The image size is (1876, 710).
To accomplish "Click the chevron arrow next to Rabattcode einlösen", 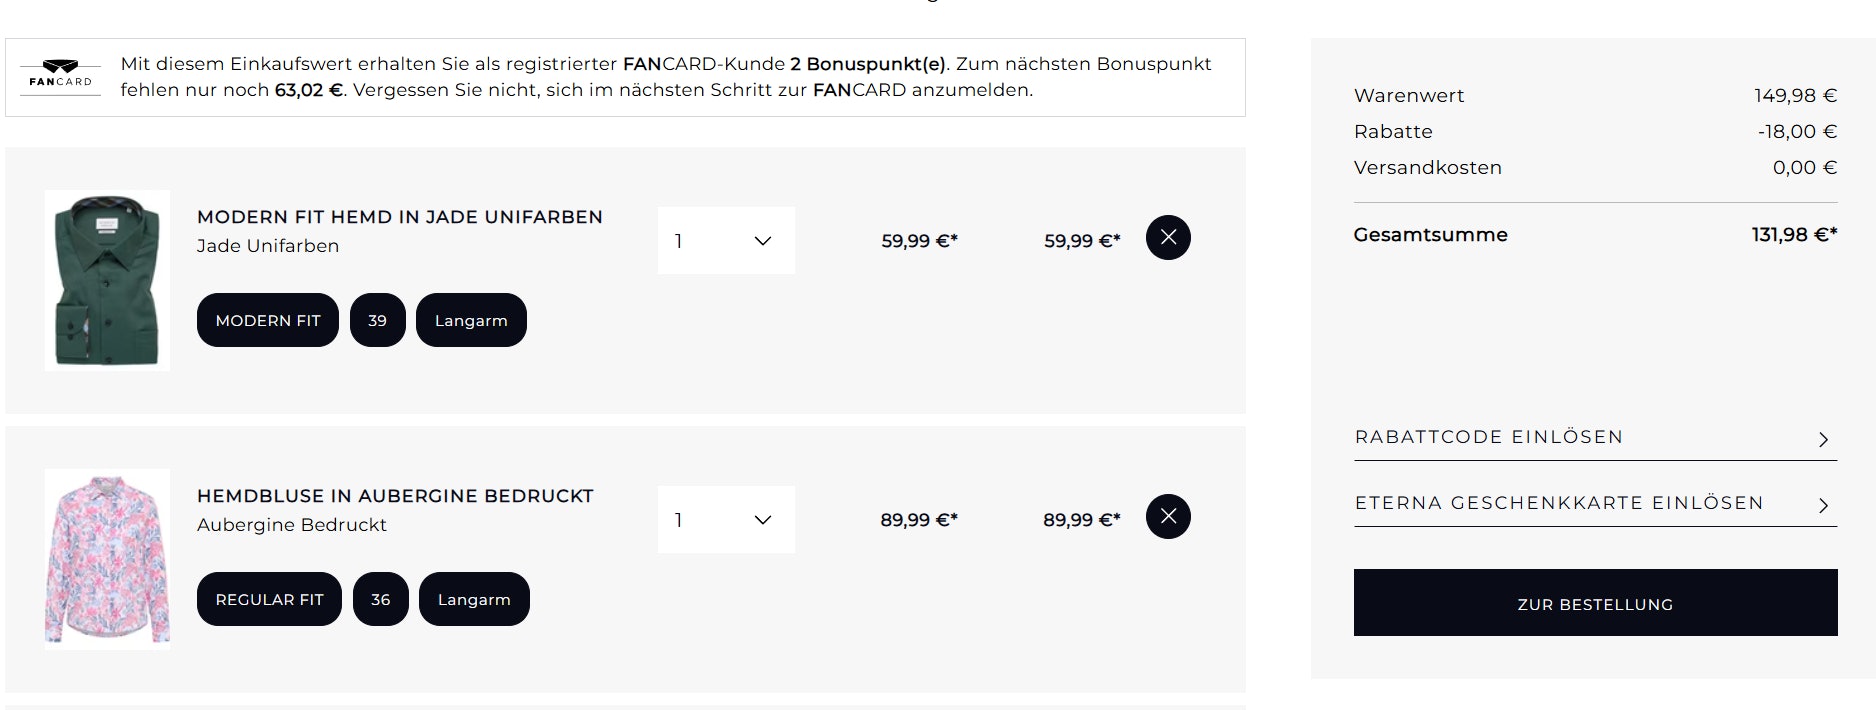I will (1823, 439).
